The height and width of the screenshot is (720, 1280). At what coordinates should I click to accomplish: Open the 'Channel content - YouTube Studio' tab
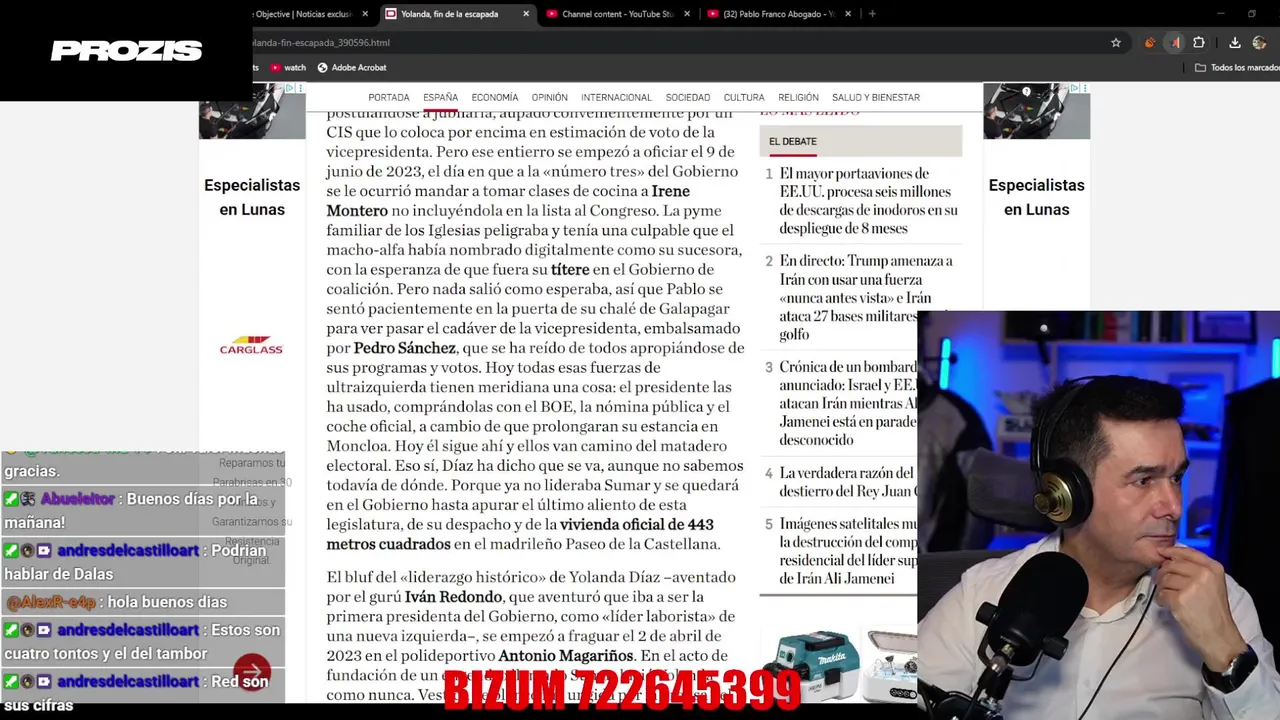(617, 14)
